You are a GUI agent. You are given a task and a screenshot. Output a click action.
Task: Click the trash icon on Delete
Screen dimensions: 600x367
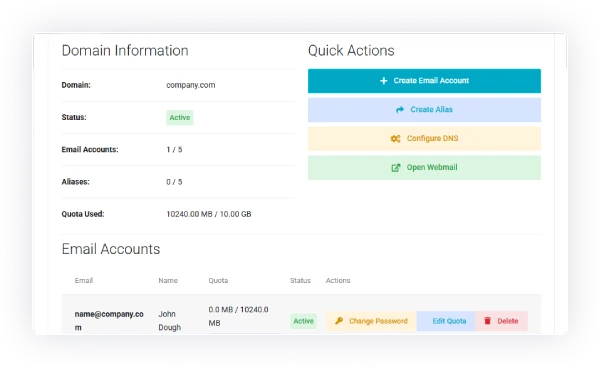pos(488,321)
